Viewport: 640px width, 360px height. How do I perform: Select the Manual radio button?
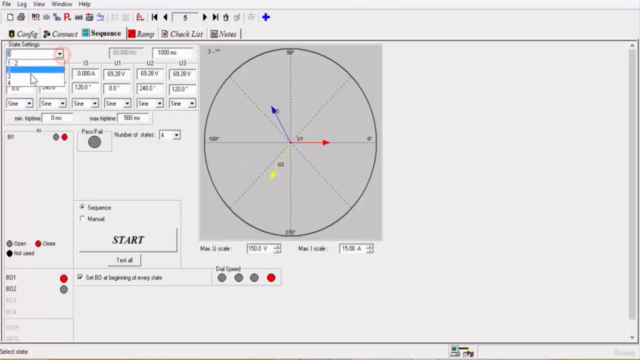click(82, 219)
